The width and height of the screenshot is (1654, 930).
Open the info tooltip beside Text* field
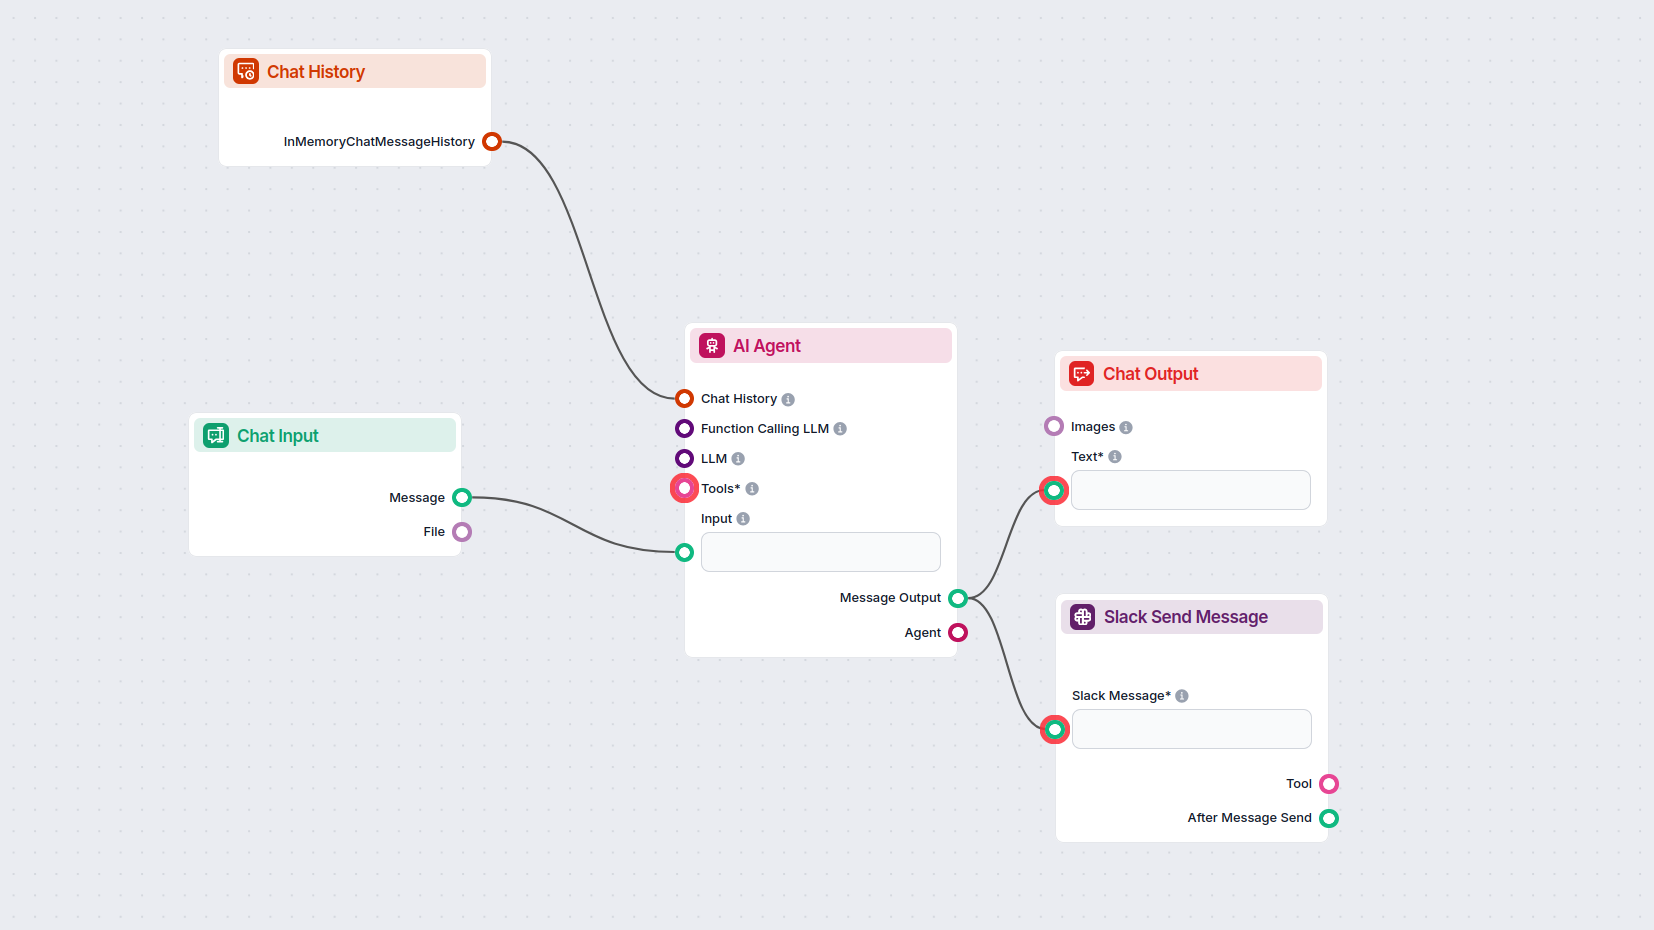tap(1115, 456)
